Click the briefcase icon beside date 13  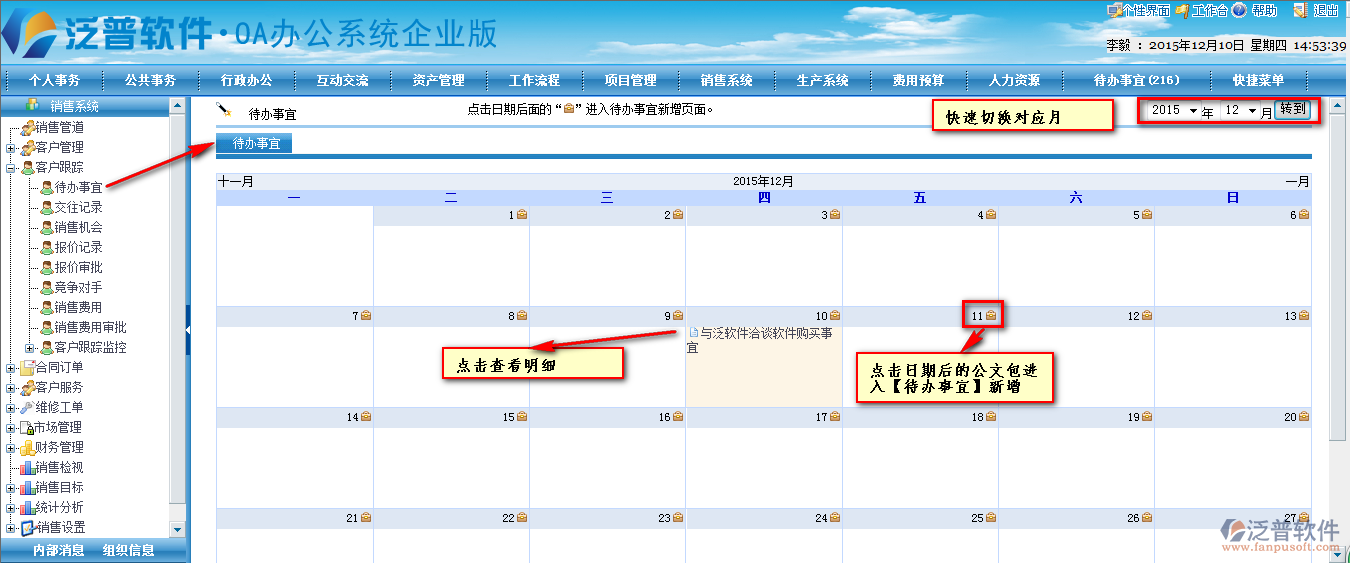click(1304, 316)
